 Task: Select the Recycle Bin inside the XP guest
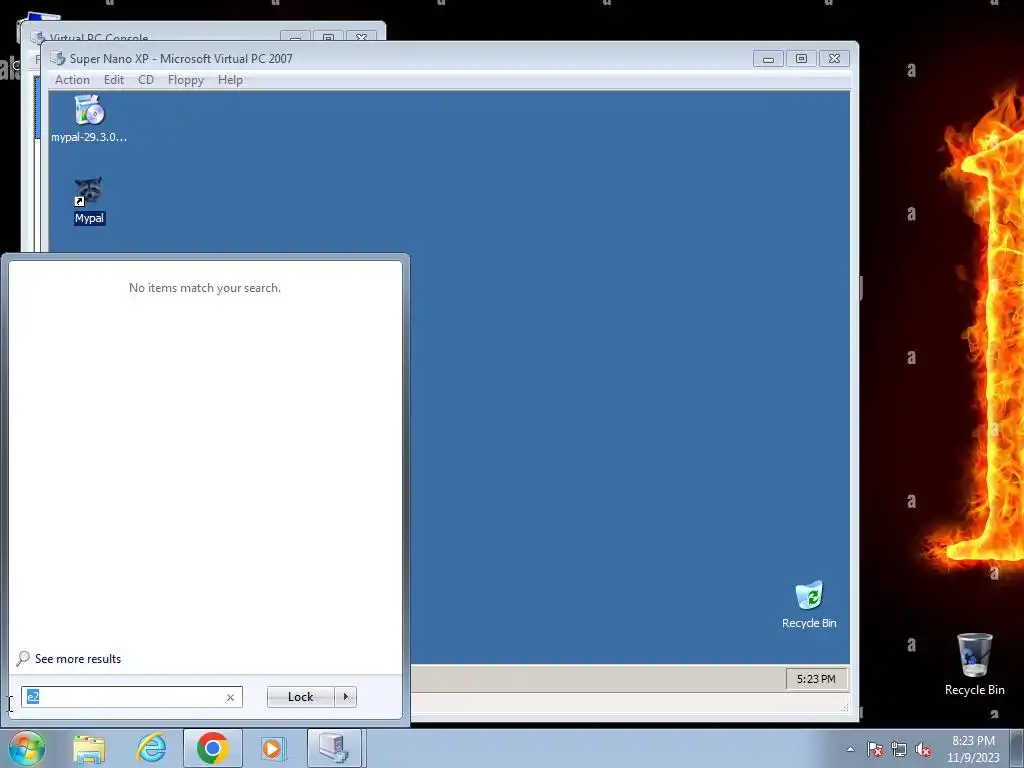[809, 605]
